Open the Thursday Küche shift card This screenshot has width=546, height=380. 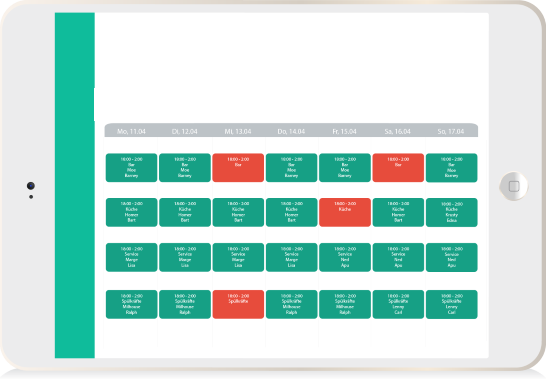coord(291,212)
